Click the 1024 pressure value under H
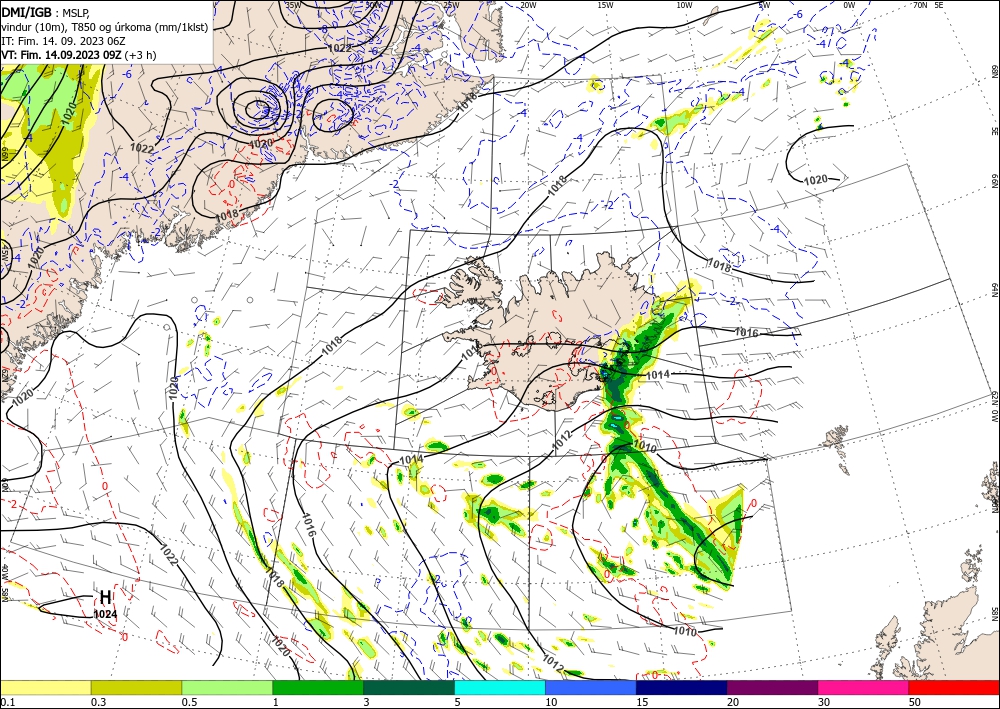The width and height of the screenshot is (1000, 709). pos(105,614)
